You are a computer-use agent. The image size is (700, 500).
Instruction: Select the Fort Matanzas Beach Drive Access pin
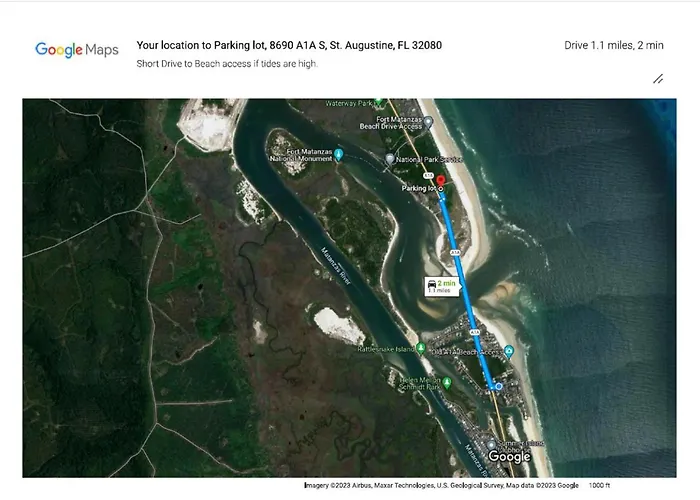(x=428, y=122)
